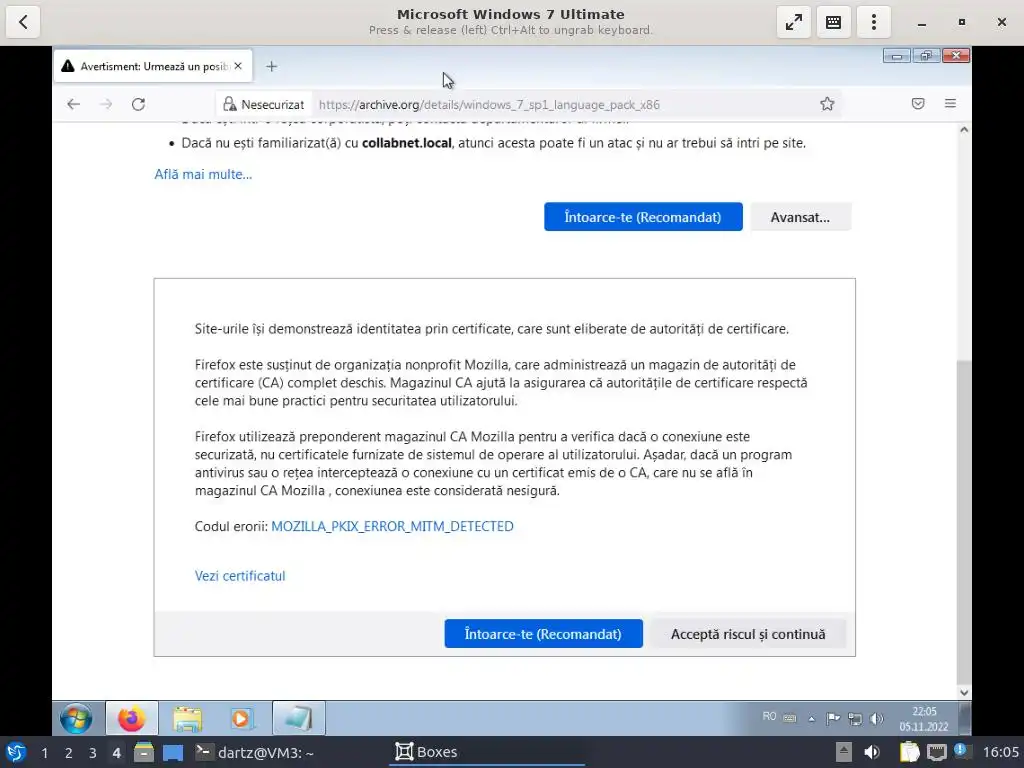Screen dimensions: 1024x768
Task: Open Windows Explorer from the taskbar
Action: pos(187,718)
